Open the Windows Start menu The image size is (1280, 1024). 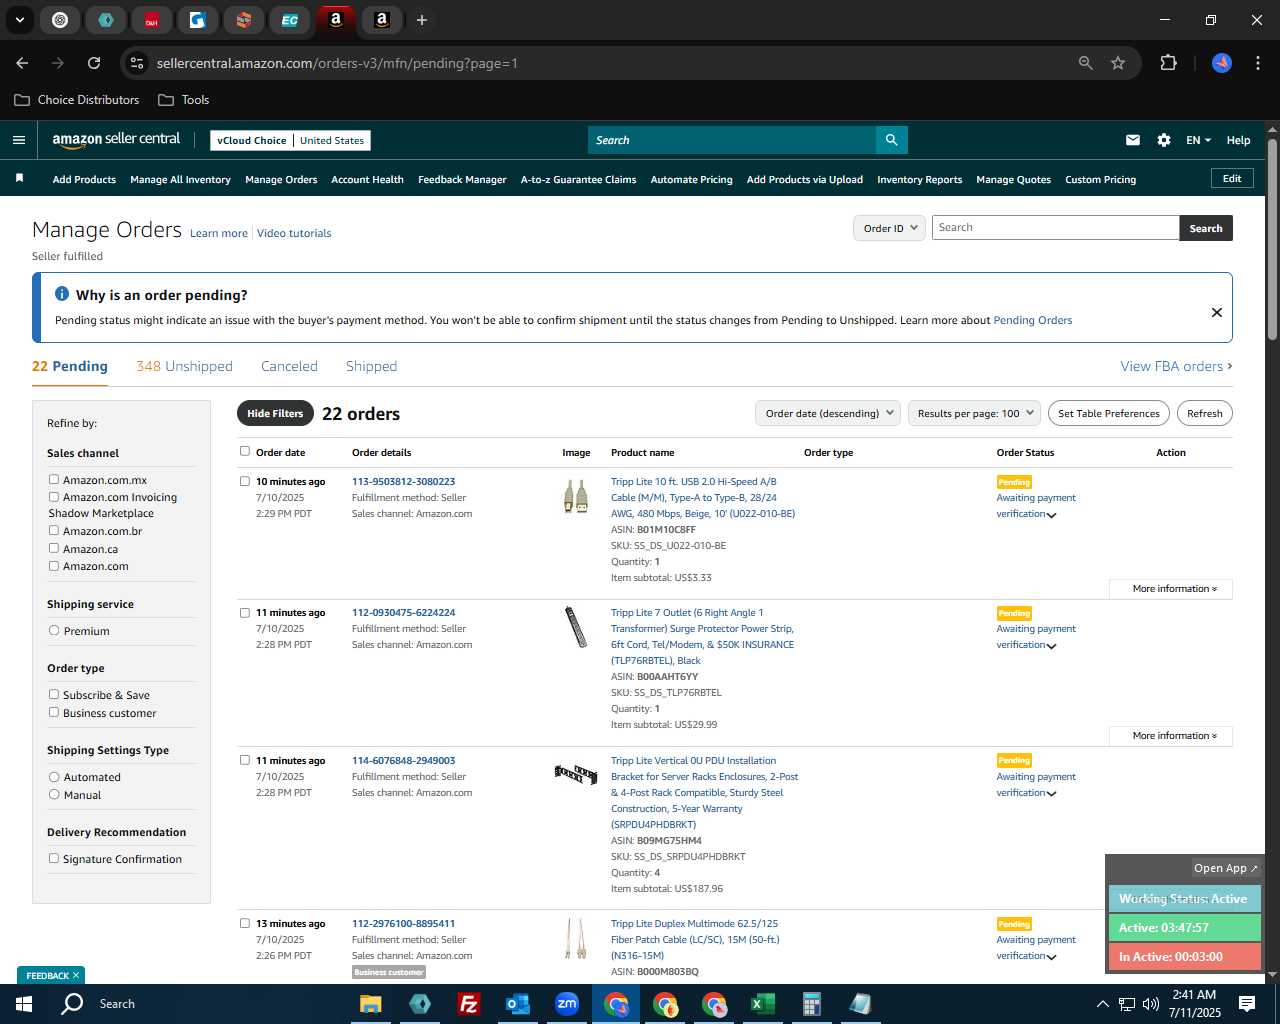24,1003
